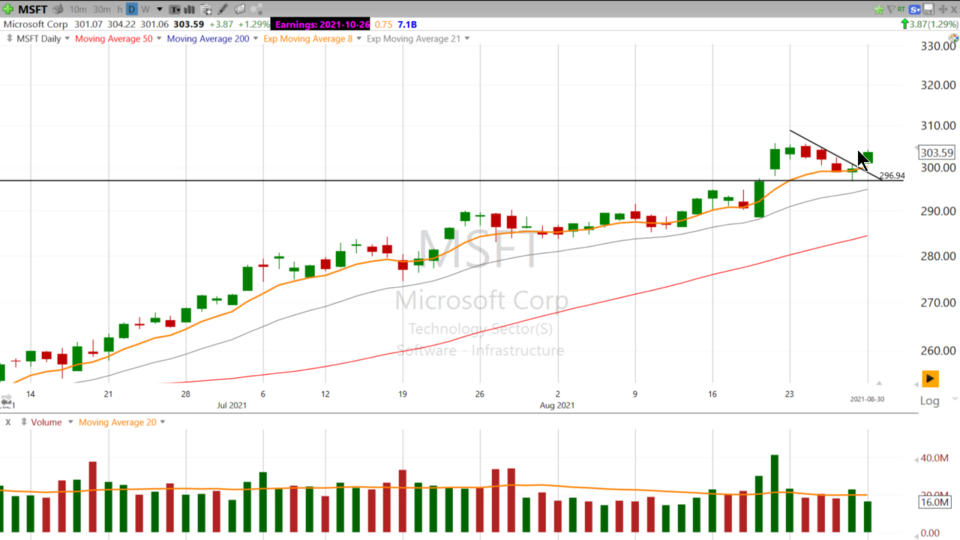Click the green star favorite icon

[x=879, y=9]
